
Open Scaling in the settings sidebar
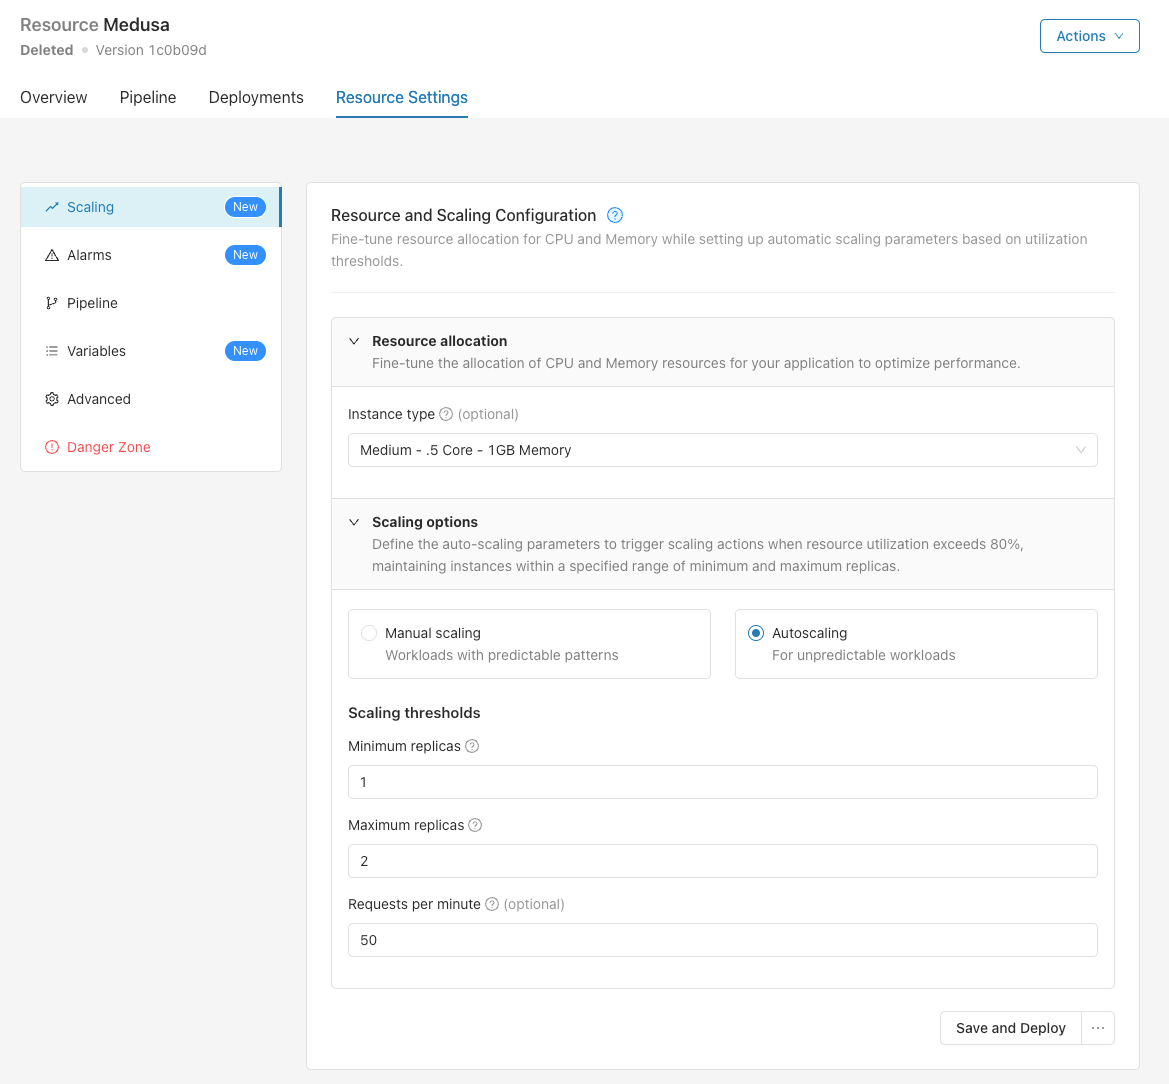[x=151, y=207]
